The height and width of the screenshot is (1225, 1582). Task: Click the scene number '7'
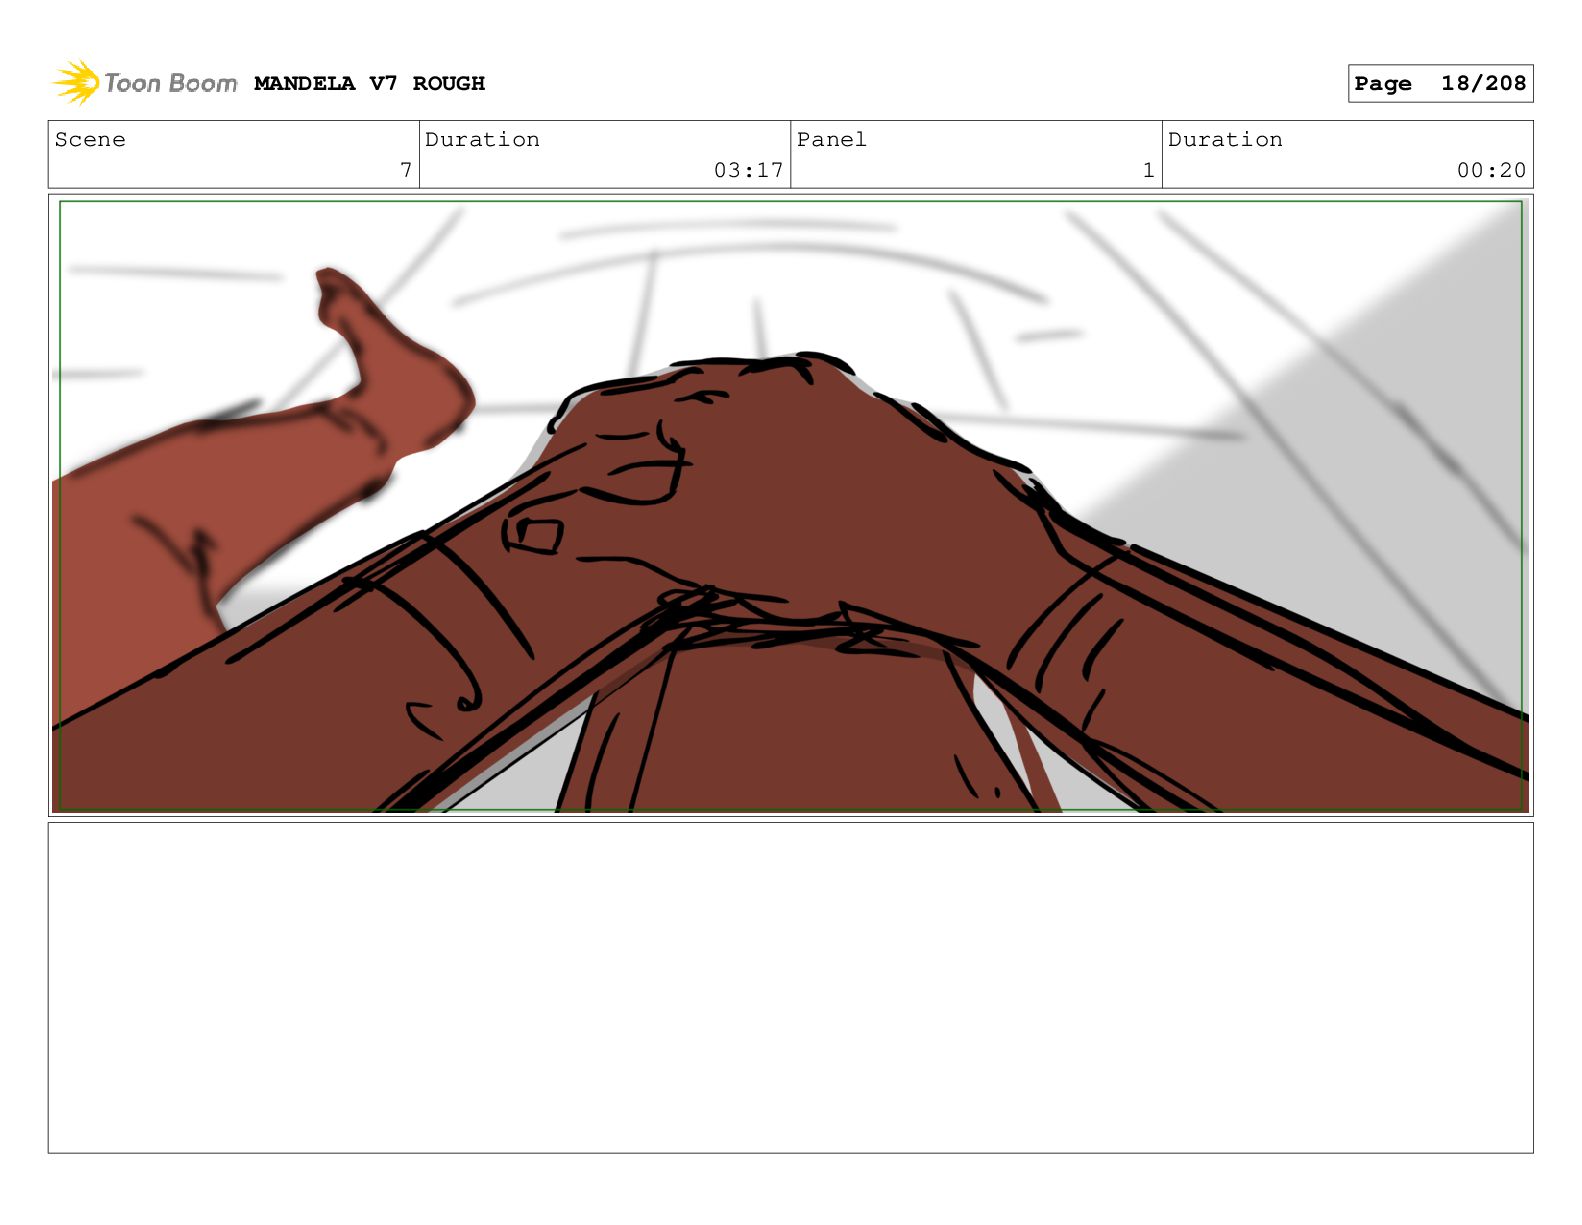point(406,170)
